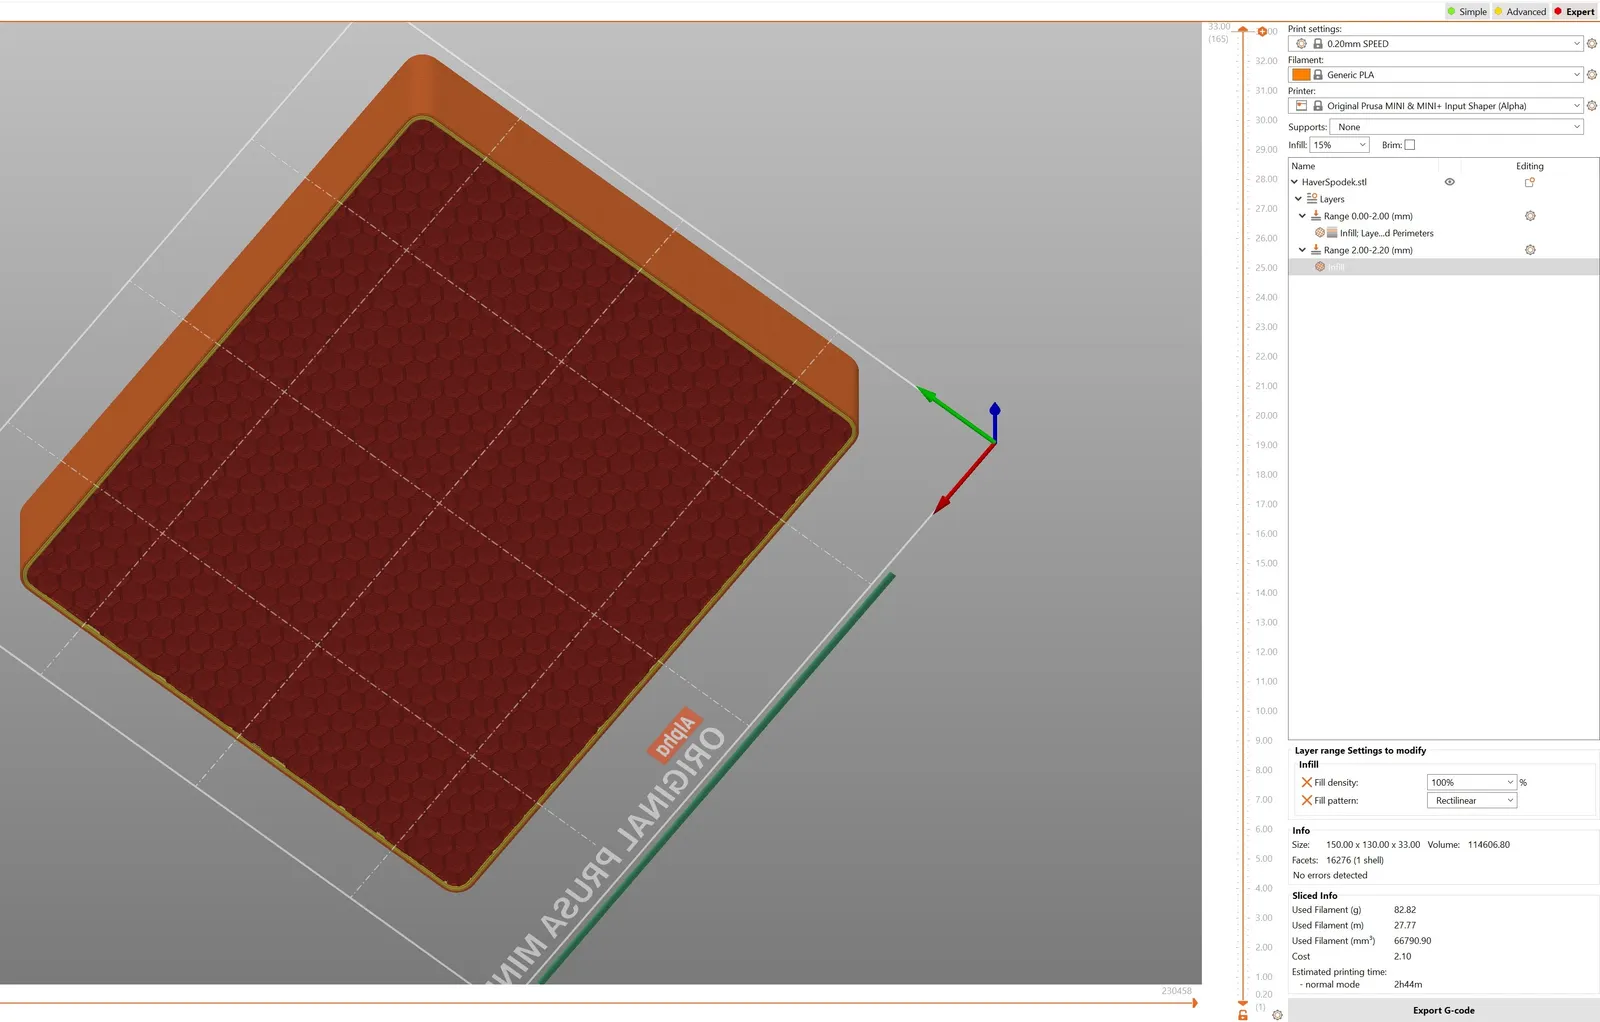Click settings gear for Range 0.00-2.00
Screen dimensions: 1600x1022
1530,216
